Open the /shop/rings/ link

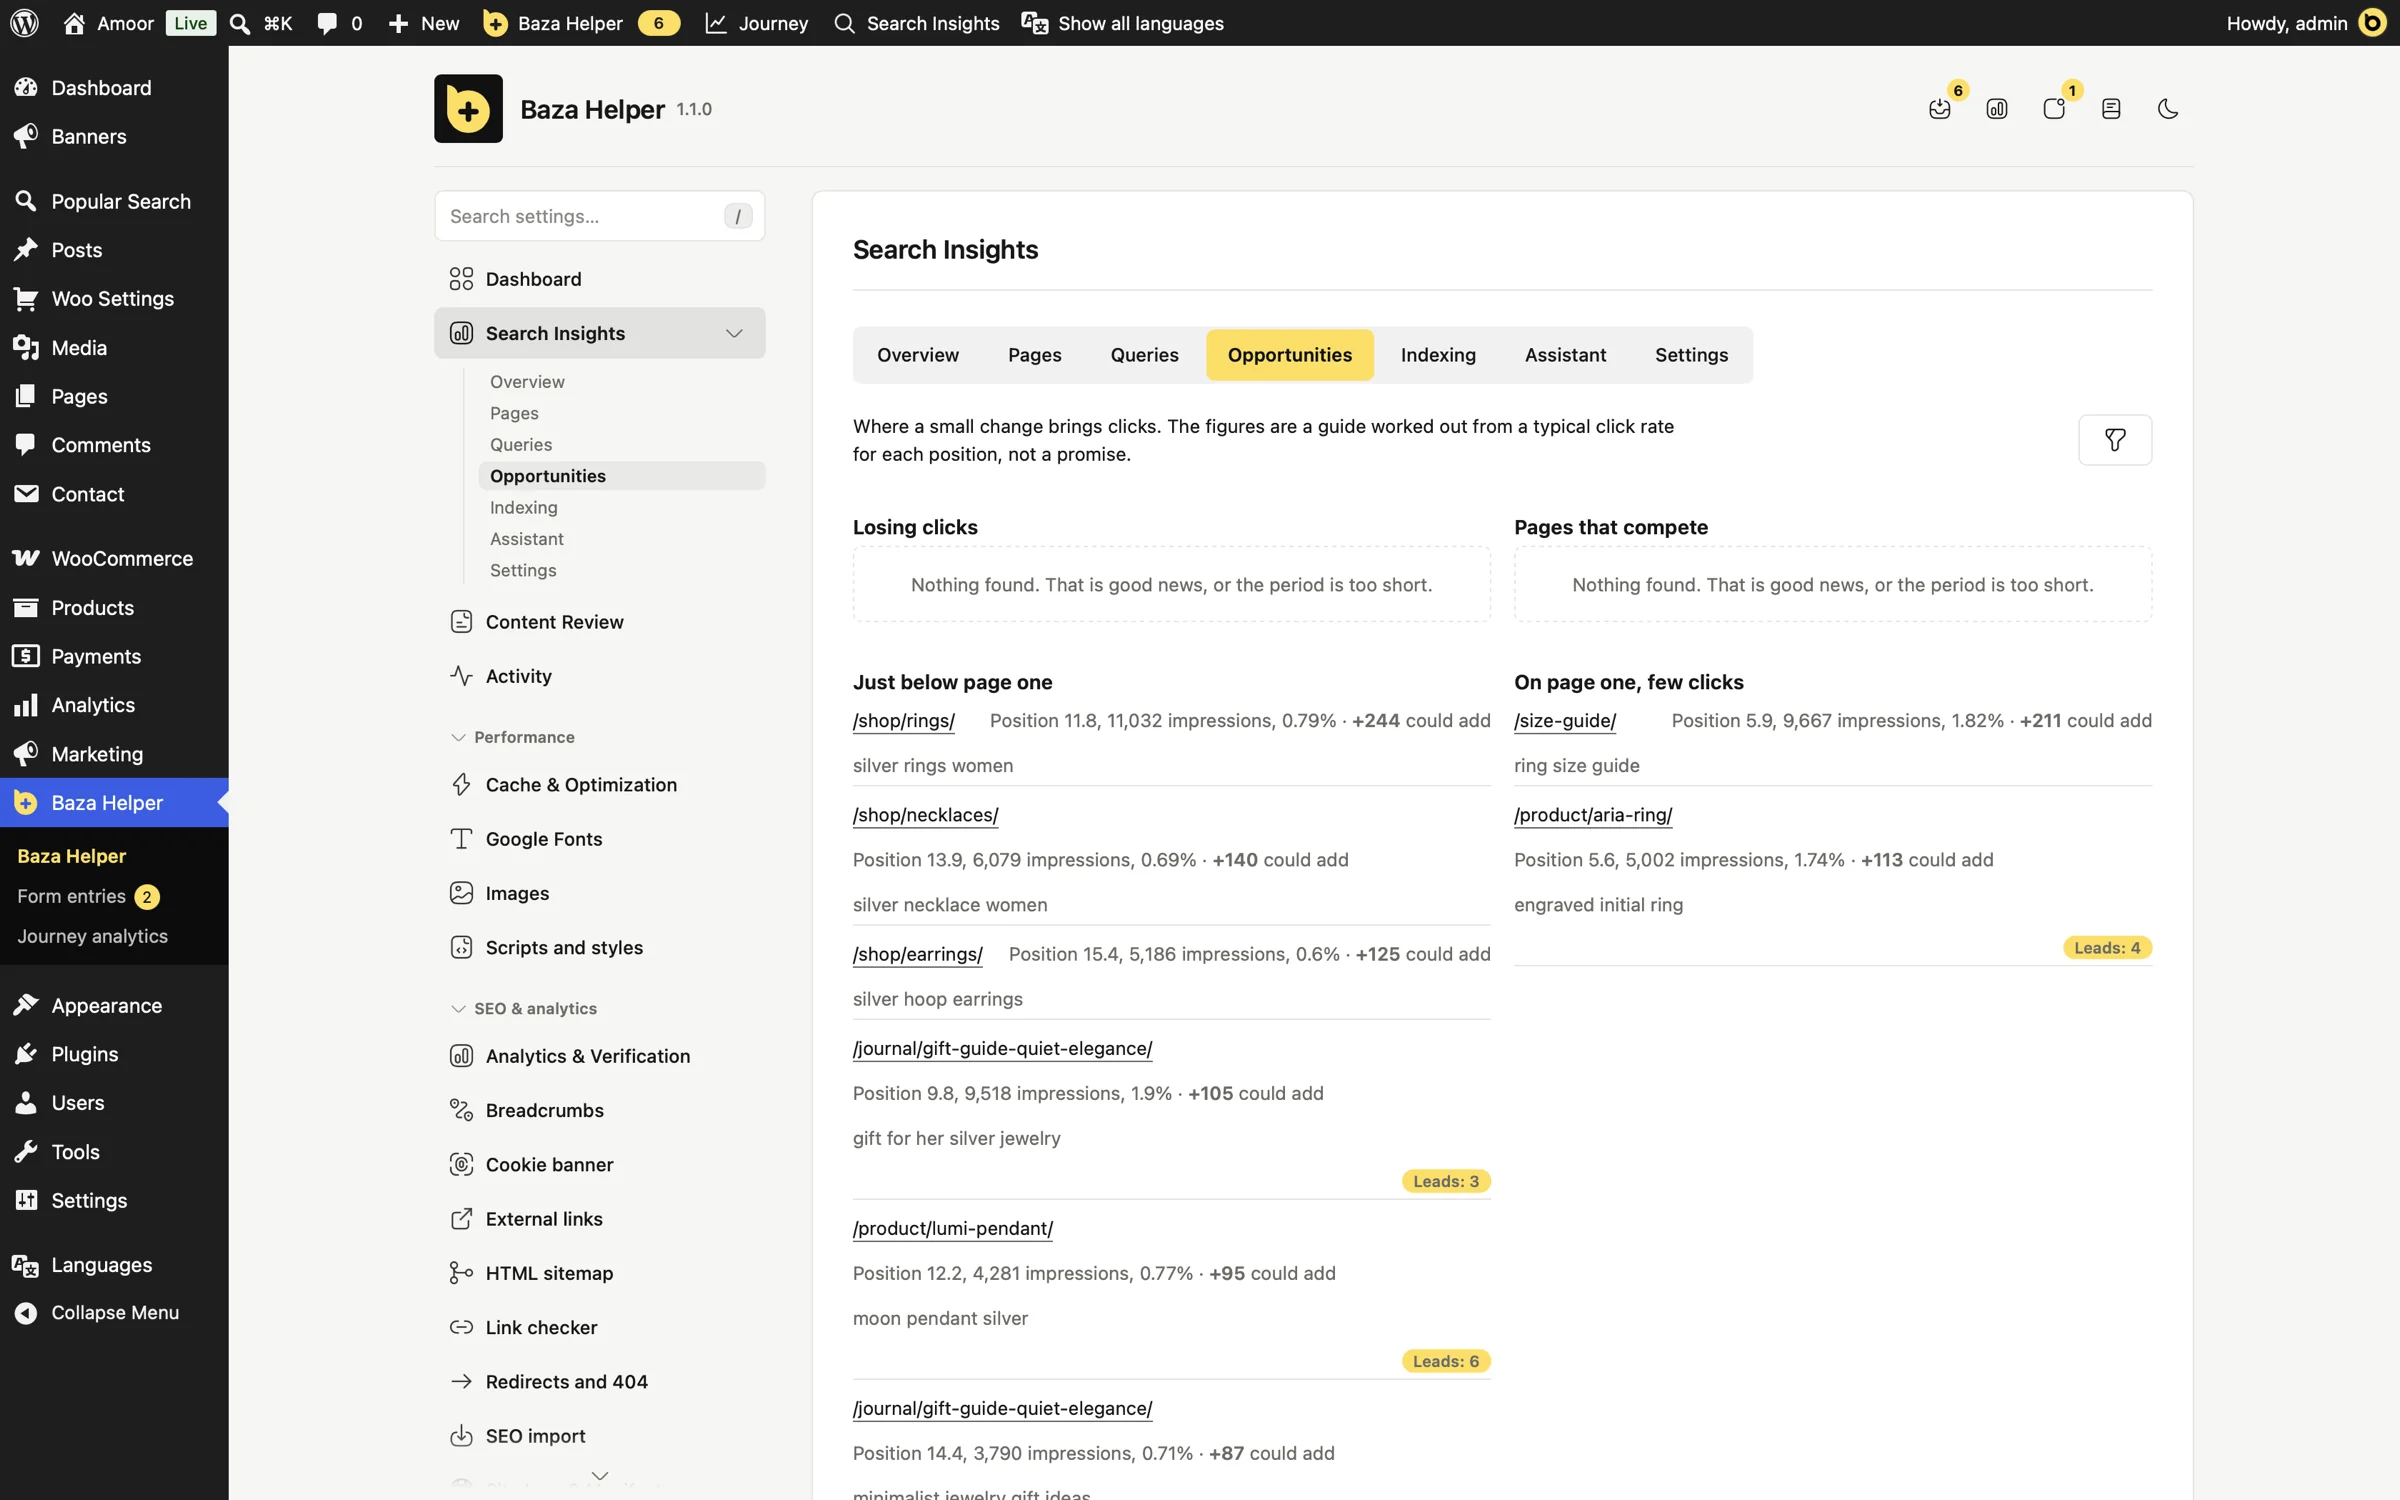[904, 720]
